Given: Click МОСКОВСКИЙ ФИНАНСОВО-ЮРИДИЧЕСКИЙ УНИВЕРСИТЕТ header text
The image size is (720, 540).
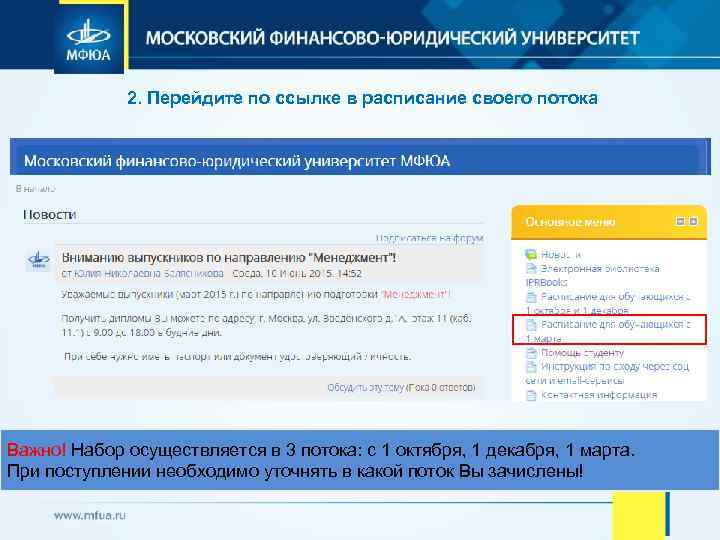Looking at the screenshot, I should (x=393, y=38).
